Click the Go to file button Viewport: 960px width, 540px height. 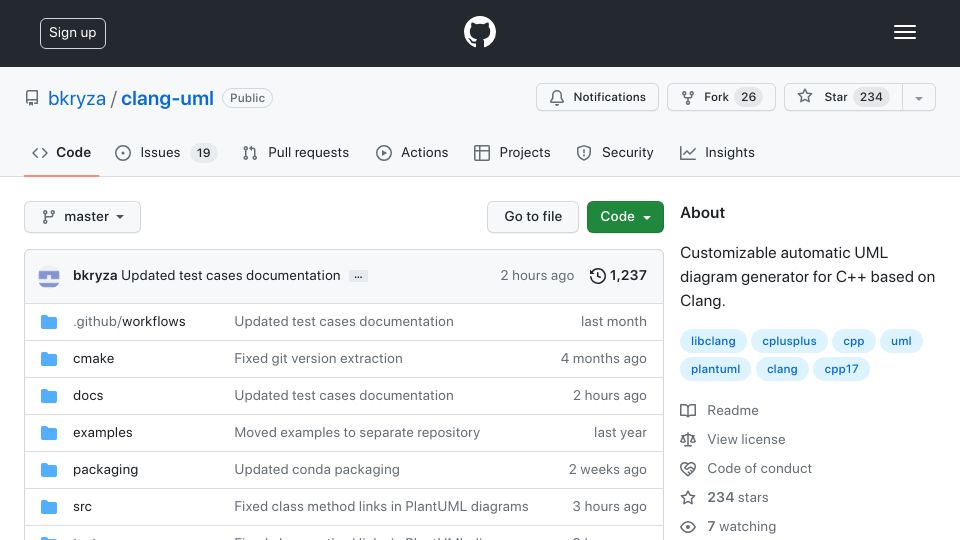pyautogui.click(x=533, y=217)
